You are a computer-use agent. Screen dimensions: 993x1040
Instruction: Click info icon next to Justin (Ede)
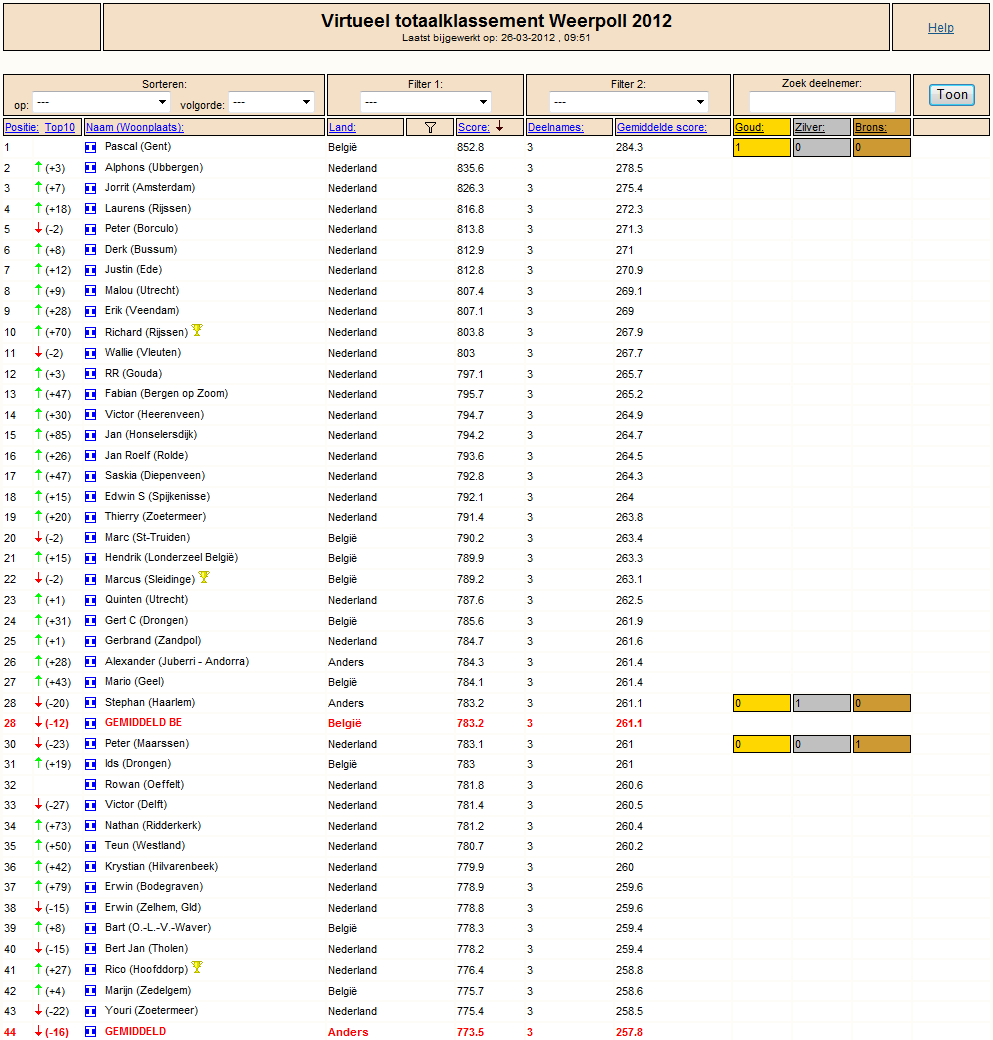tap(90, 271)
